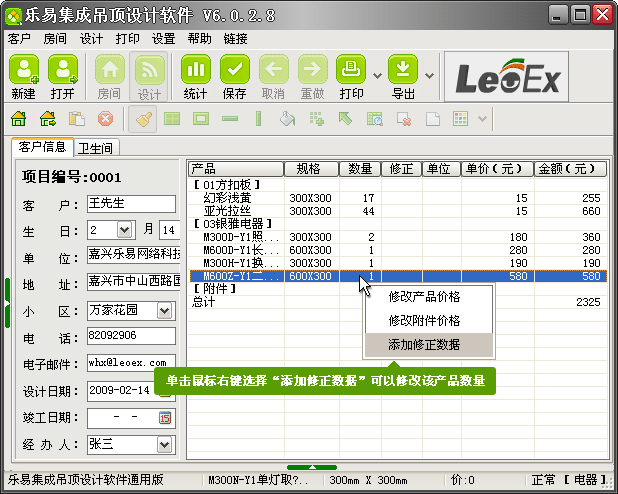
Task: Open the 小区 combo box showing 万家花园
Action: click(165, 312)
